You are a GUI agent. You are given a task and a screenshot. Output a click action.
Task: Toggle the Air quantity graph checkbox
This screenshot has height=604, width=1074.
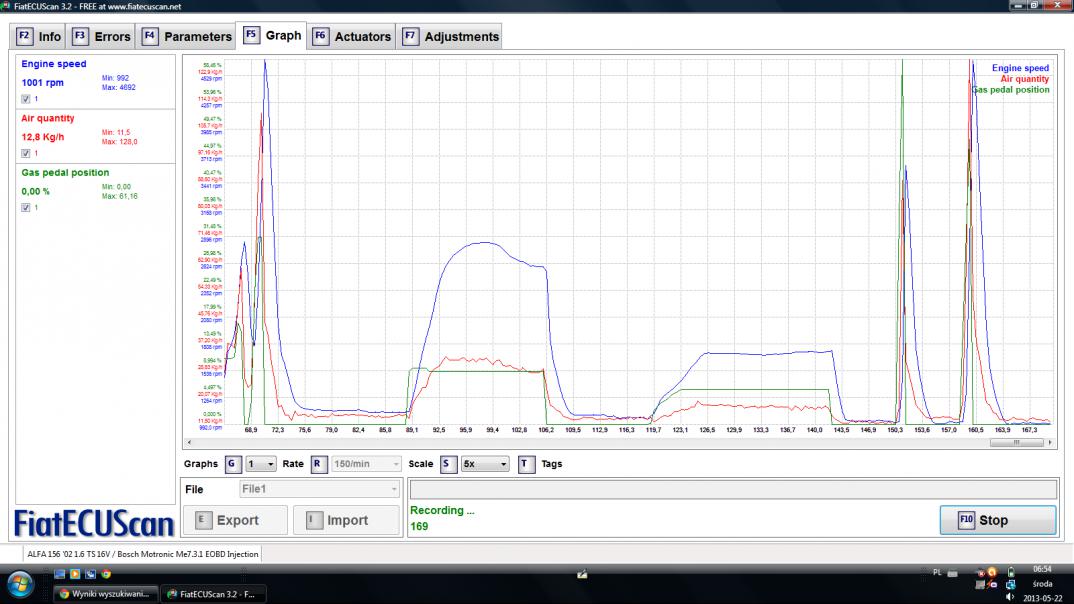(x=26, y=153)
